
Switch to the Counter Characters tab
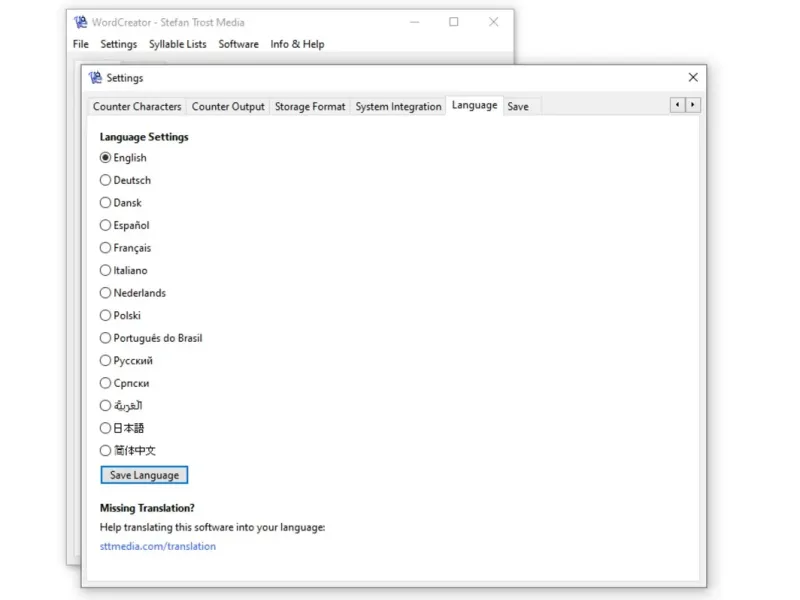point(137,107)
